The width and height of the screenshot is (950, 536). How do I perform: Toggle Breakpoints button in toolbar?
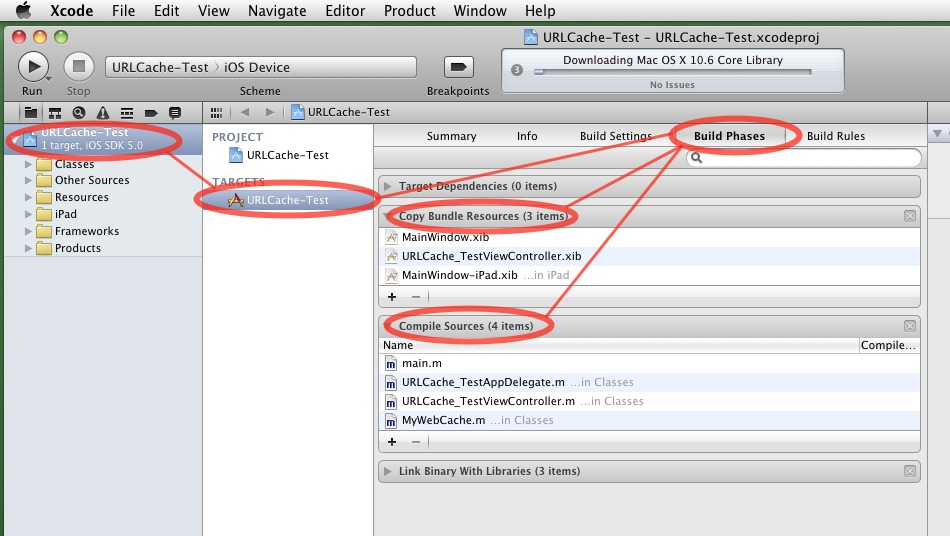click(458, 67)
